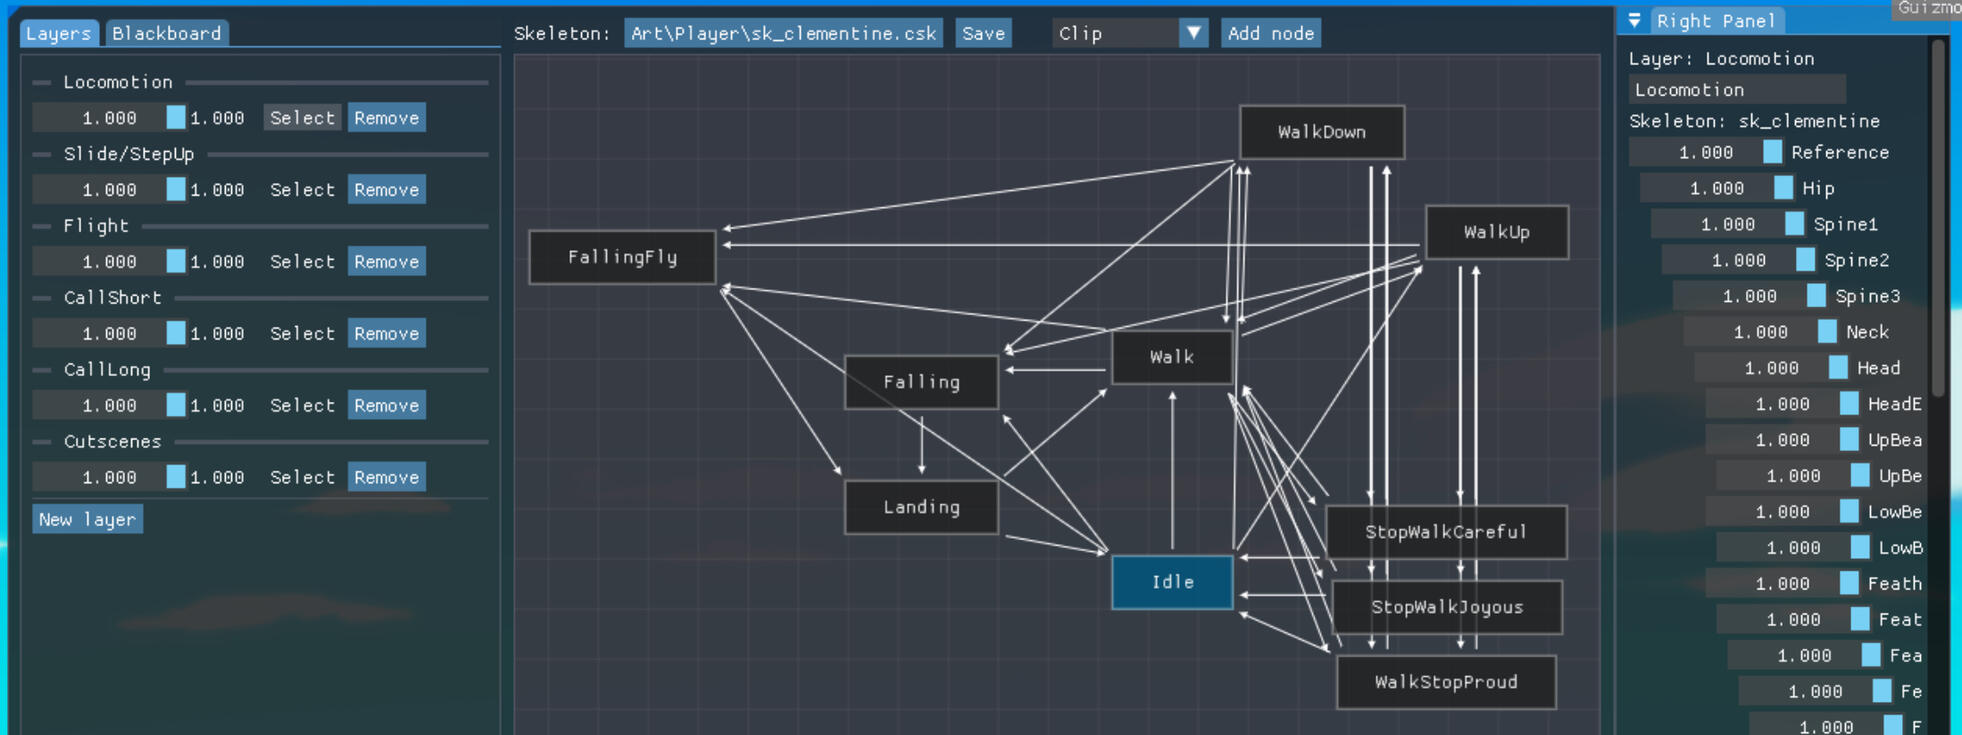The width and height of the screenshot is (1962, 735).
Task: Click the WalkDown node in graph
Action: pyautogui.click(x=1321, y=132)
